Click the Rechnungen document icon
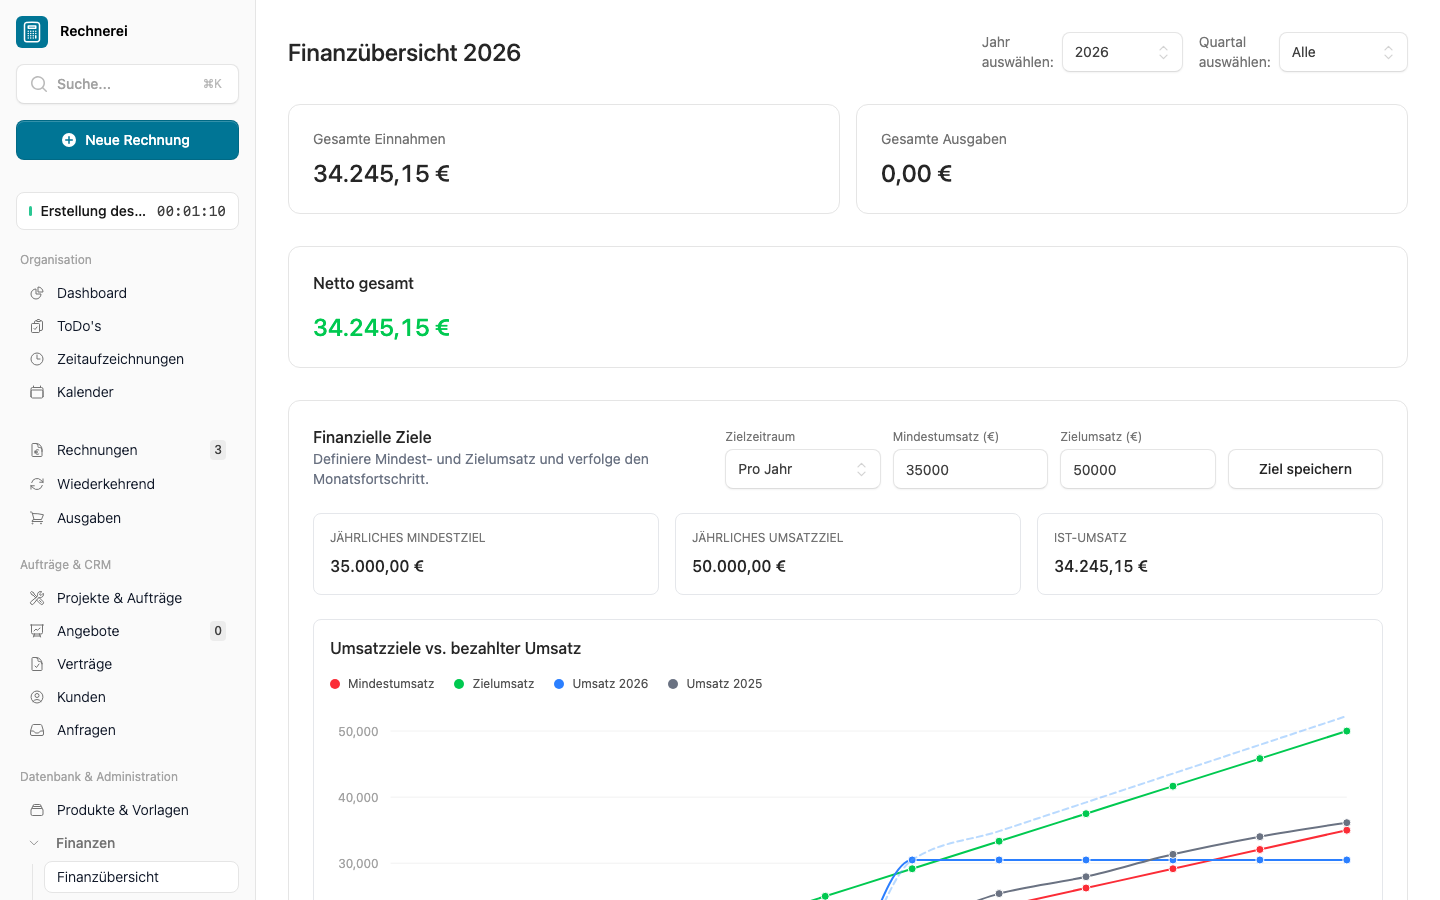Screen dimensions: 1440x900 pyautogui.click(x=37, y=450)
